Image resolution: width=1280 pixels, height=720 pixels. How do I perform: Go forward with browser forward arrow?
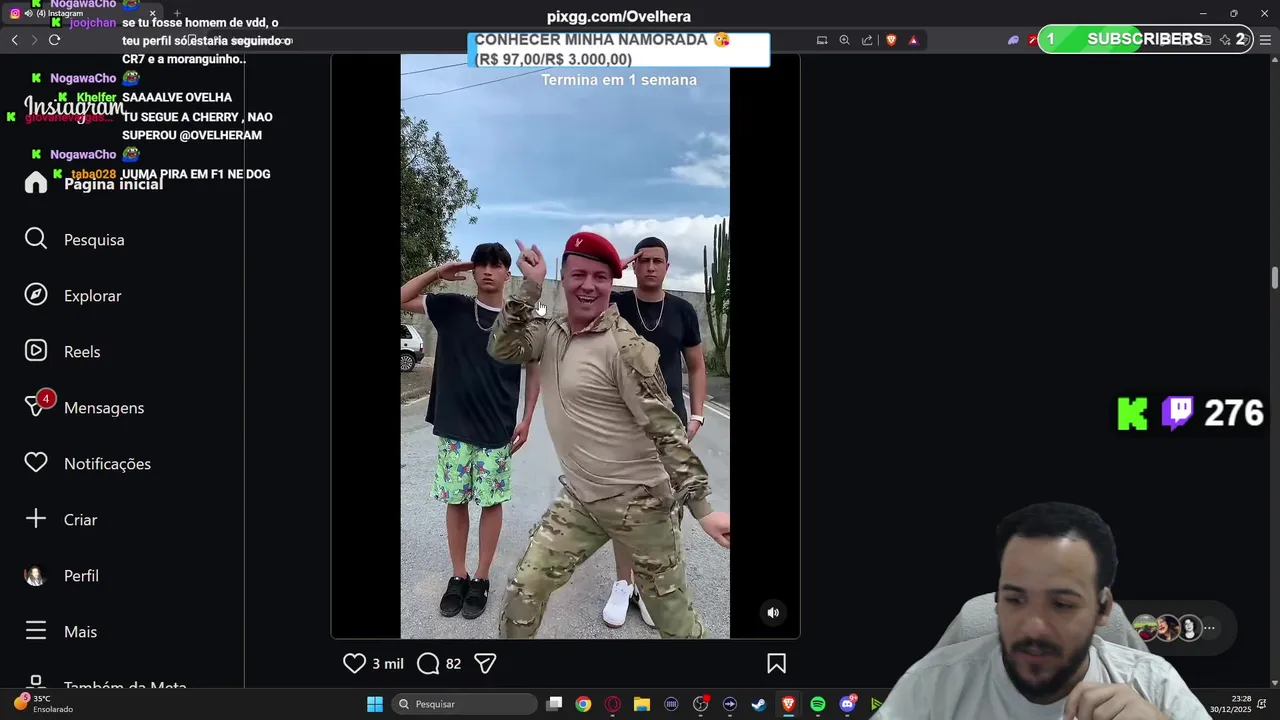coord(34,40)
